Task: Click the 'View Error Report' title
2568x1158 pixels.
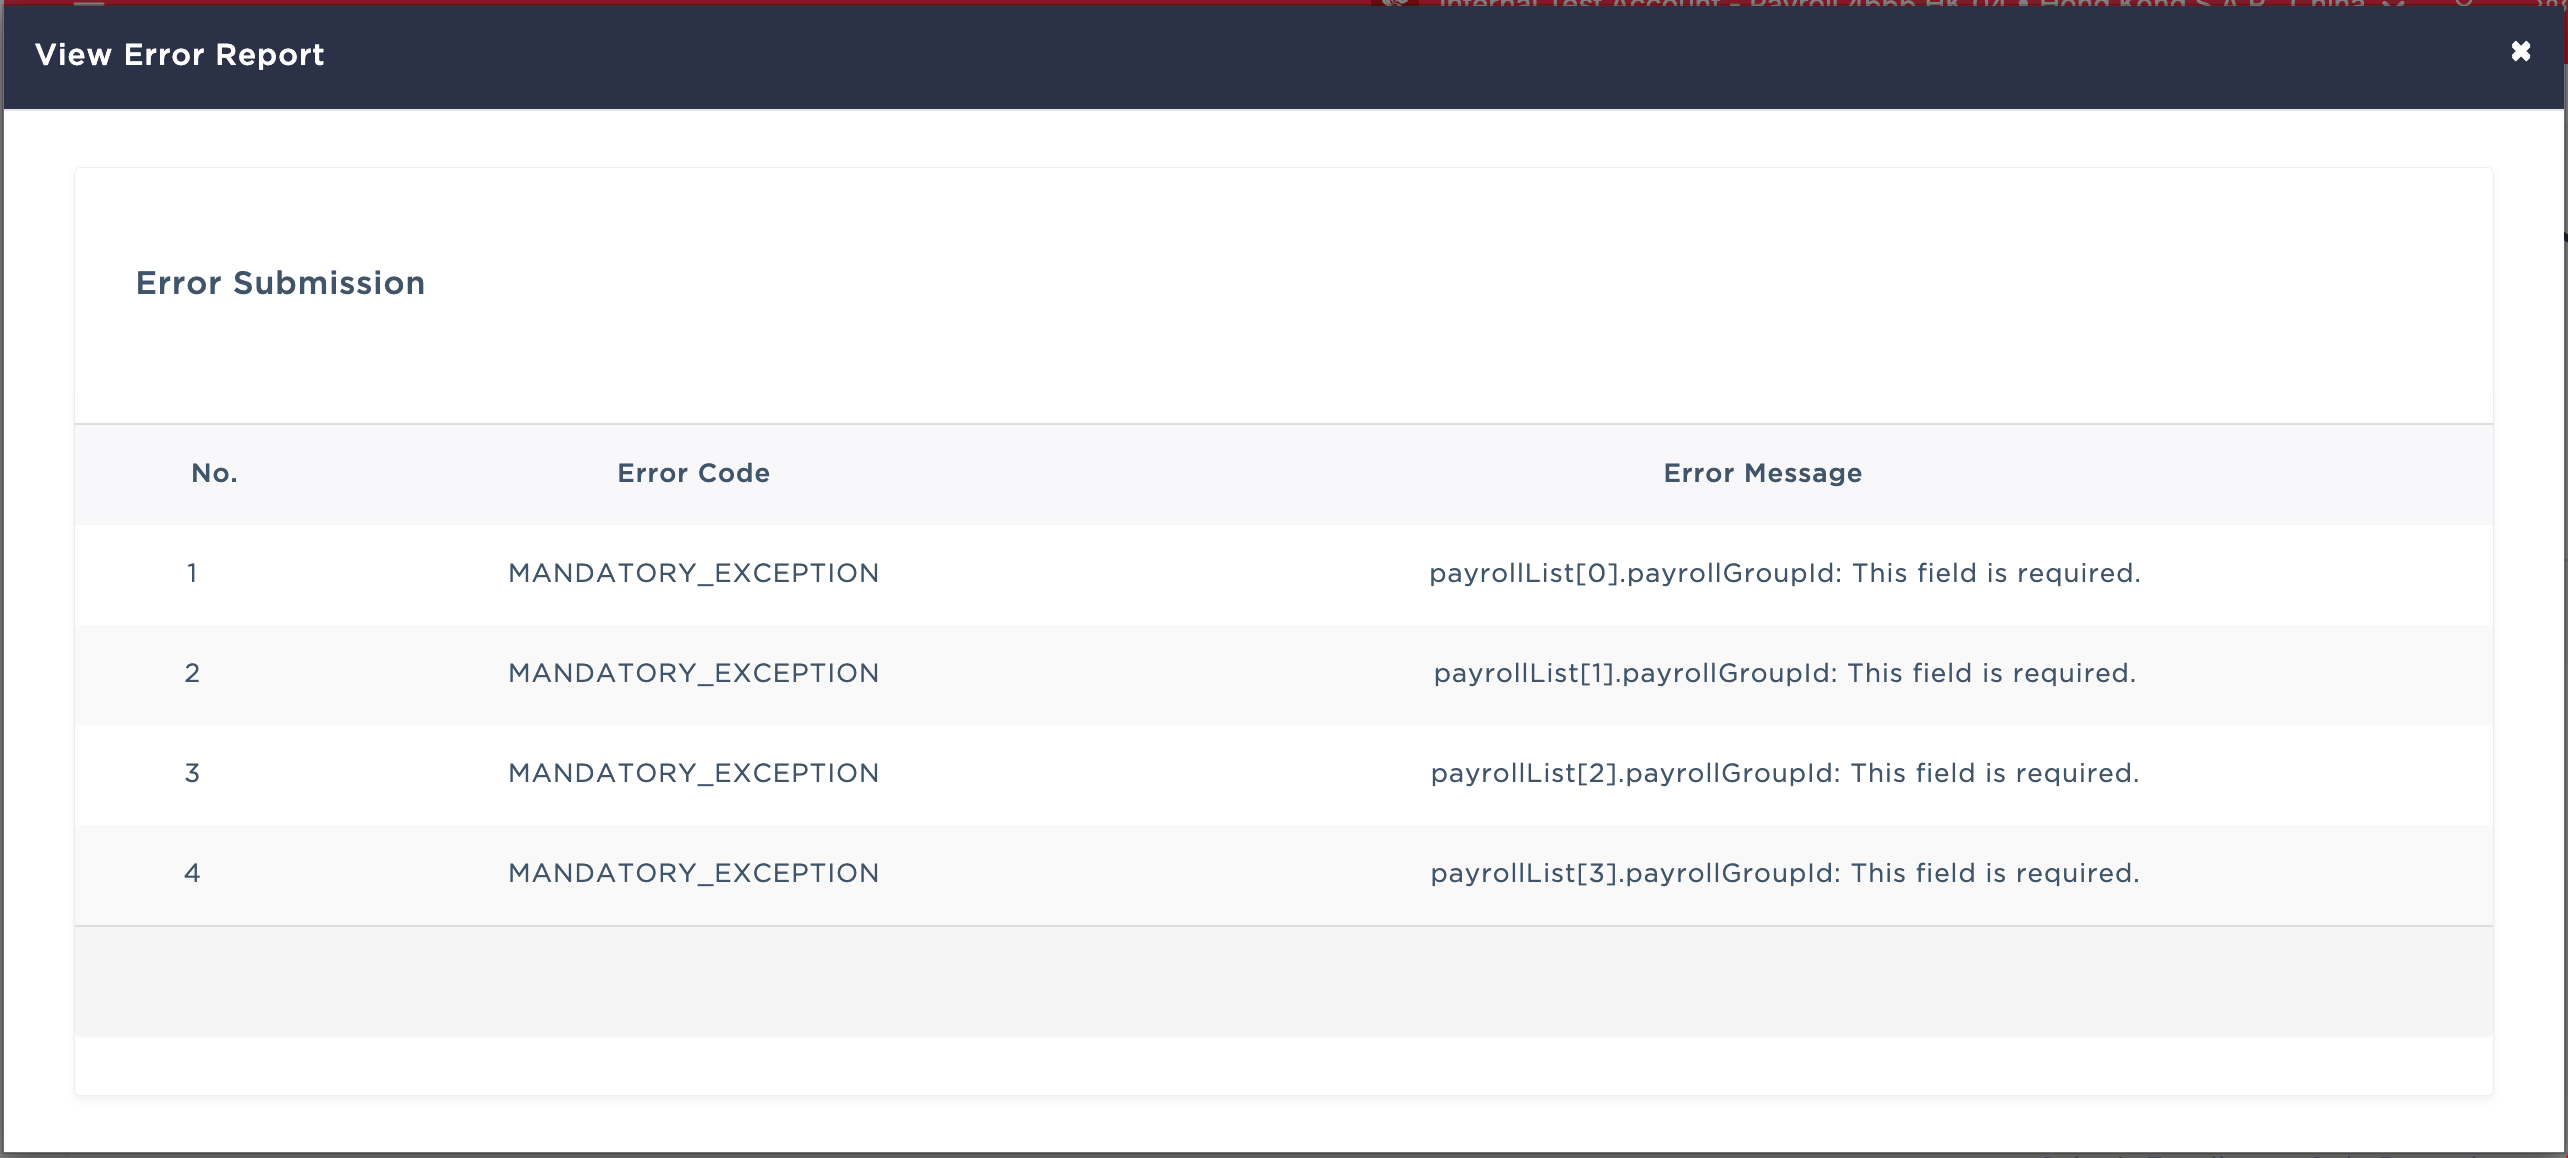Action: pyautogui.click(x=179, y=55)
